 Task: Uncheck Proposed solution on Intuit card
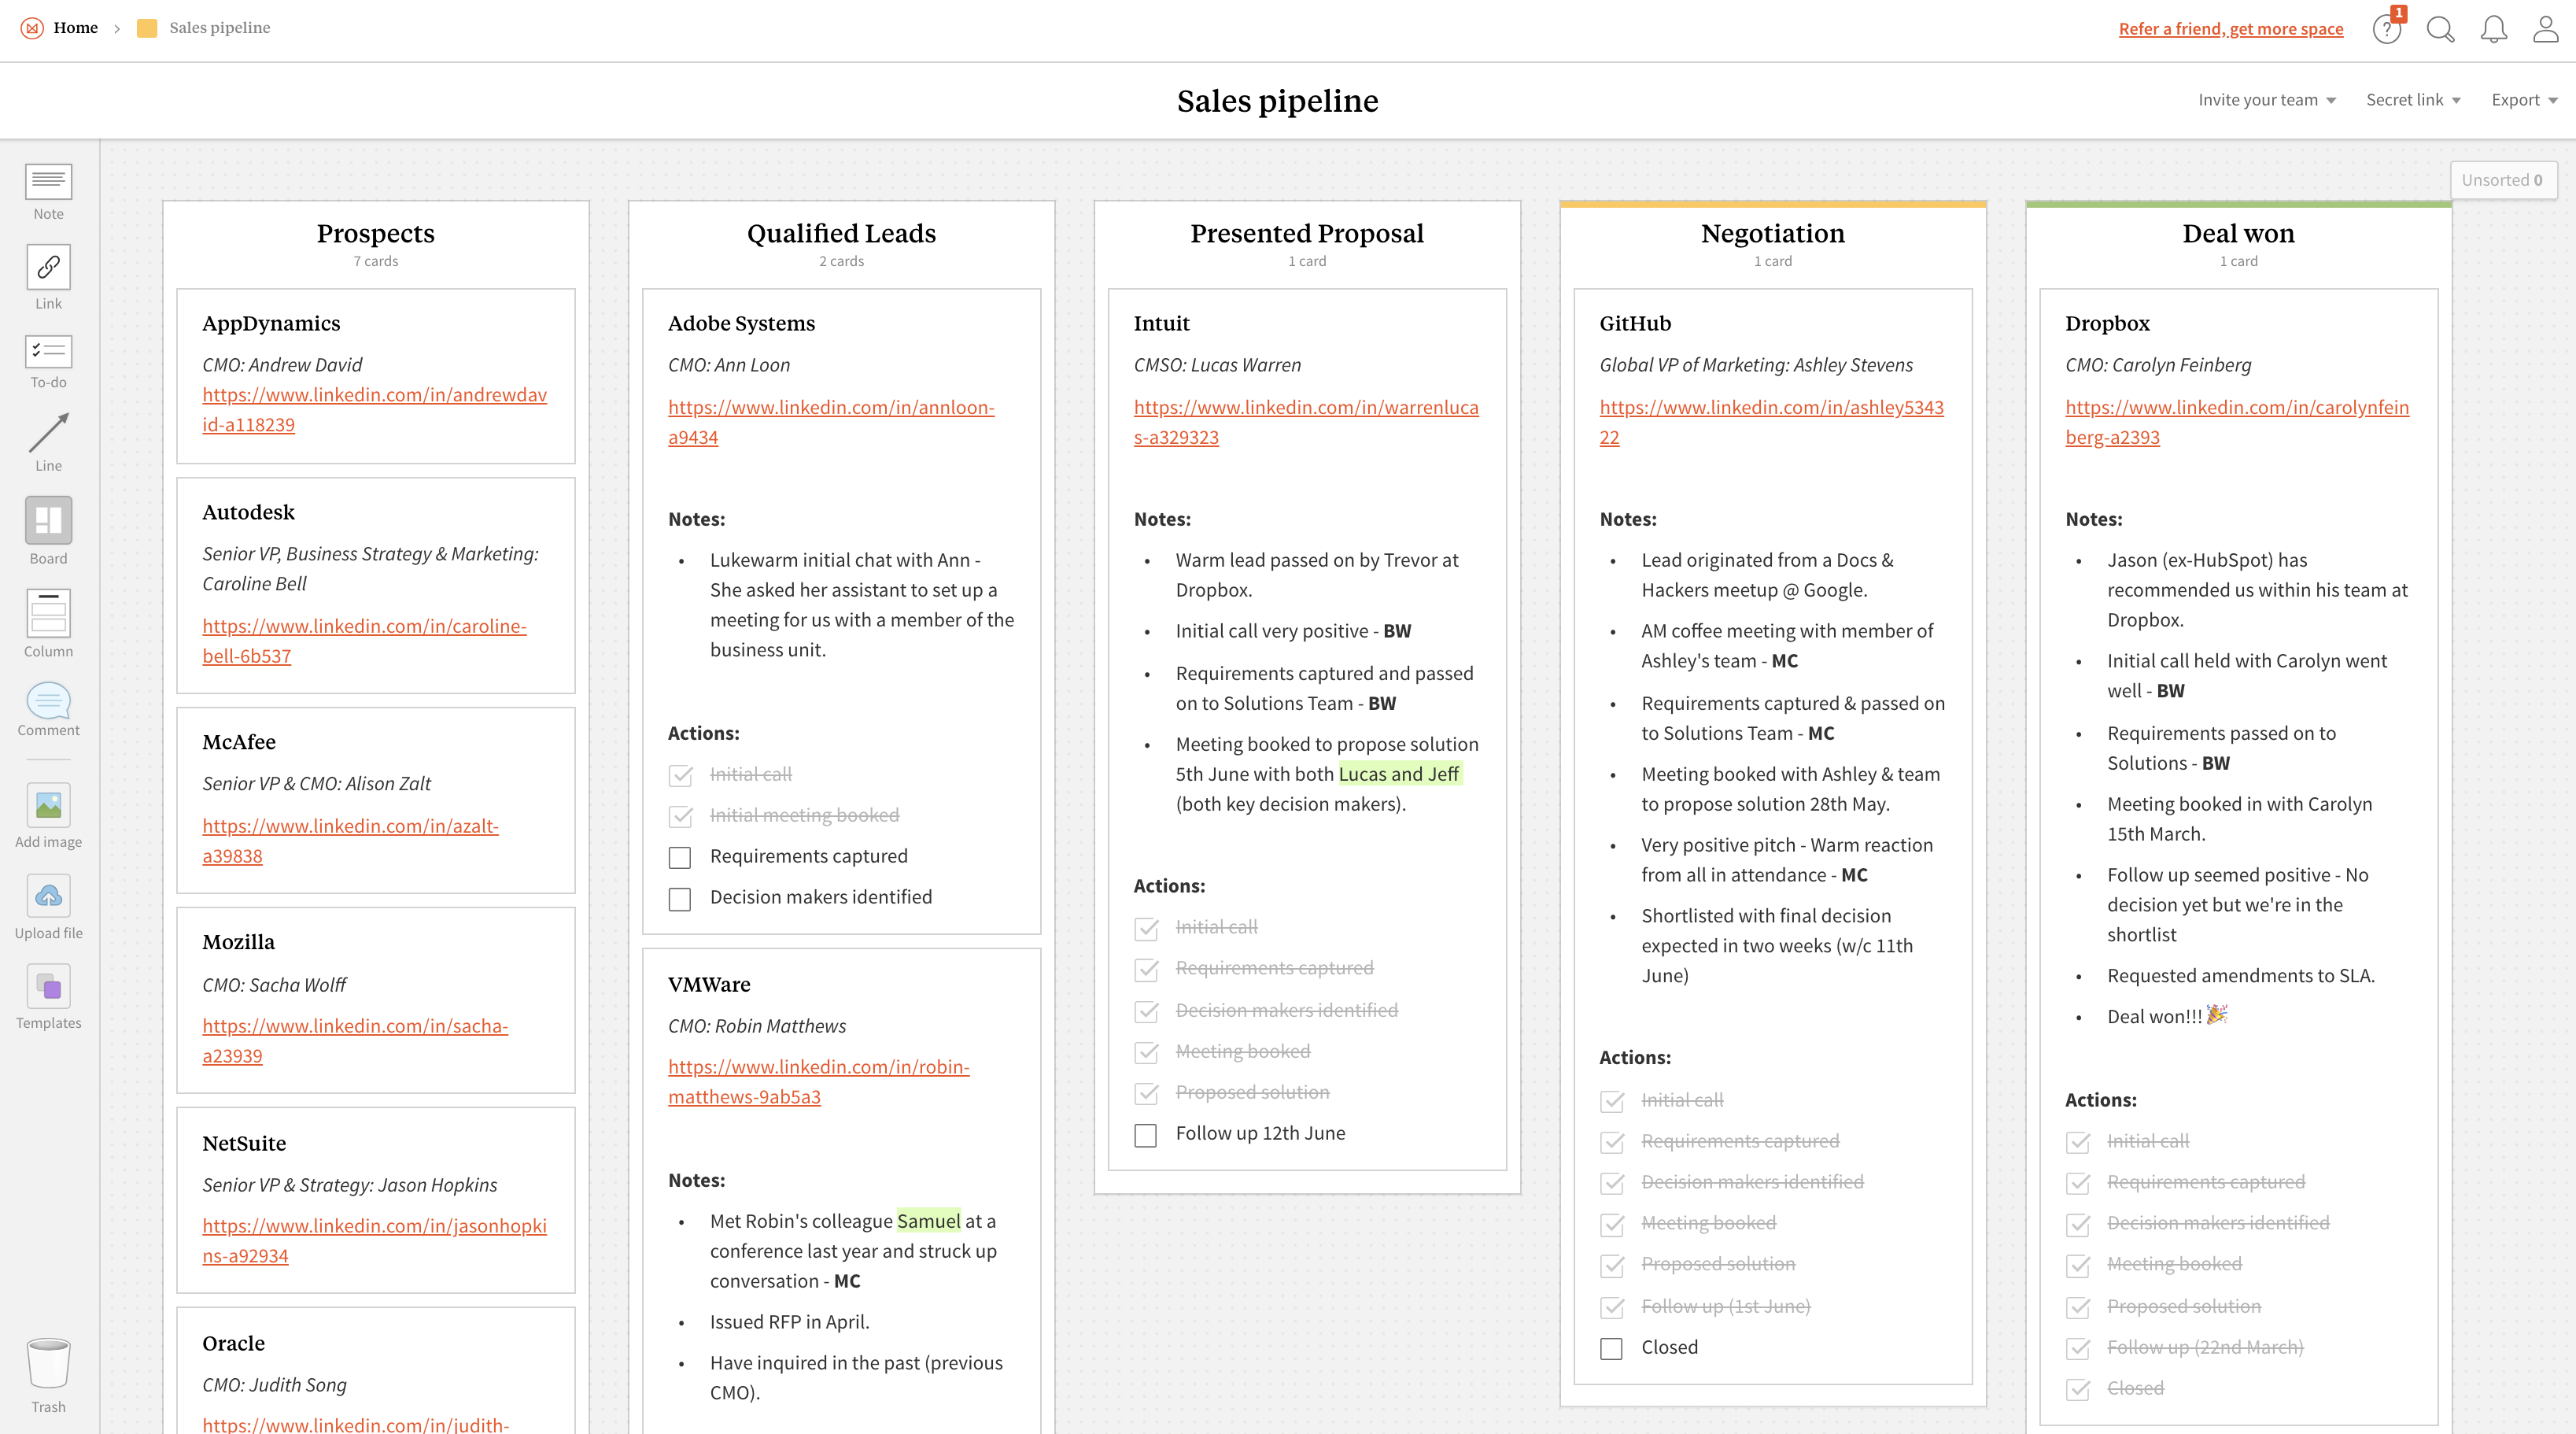click(1146, 1093)
